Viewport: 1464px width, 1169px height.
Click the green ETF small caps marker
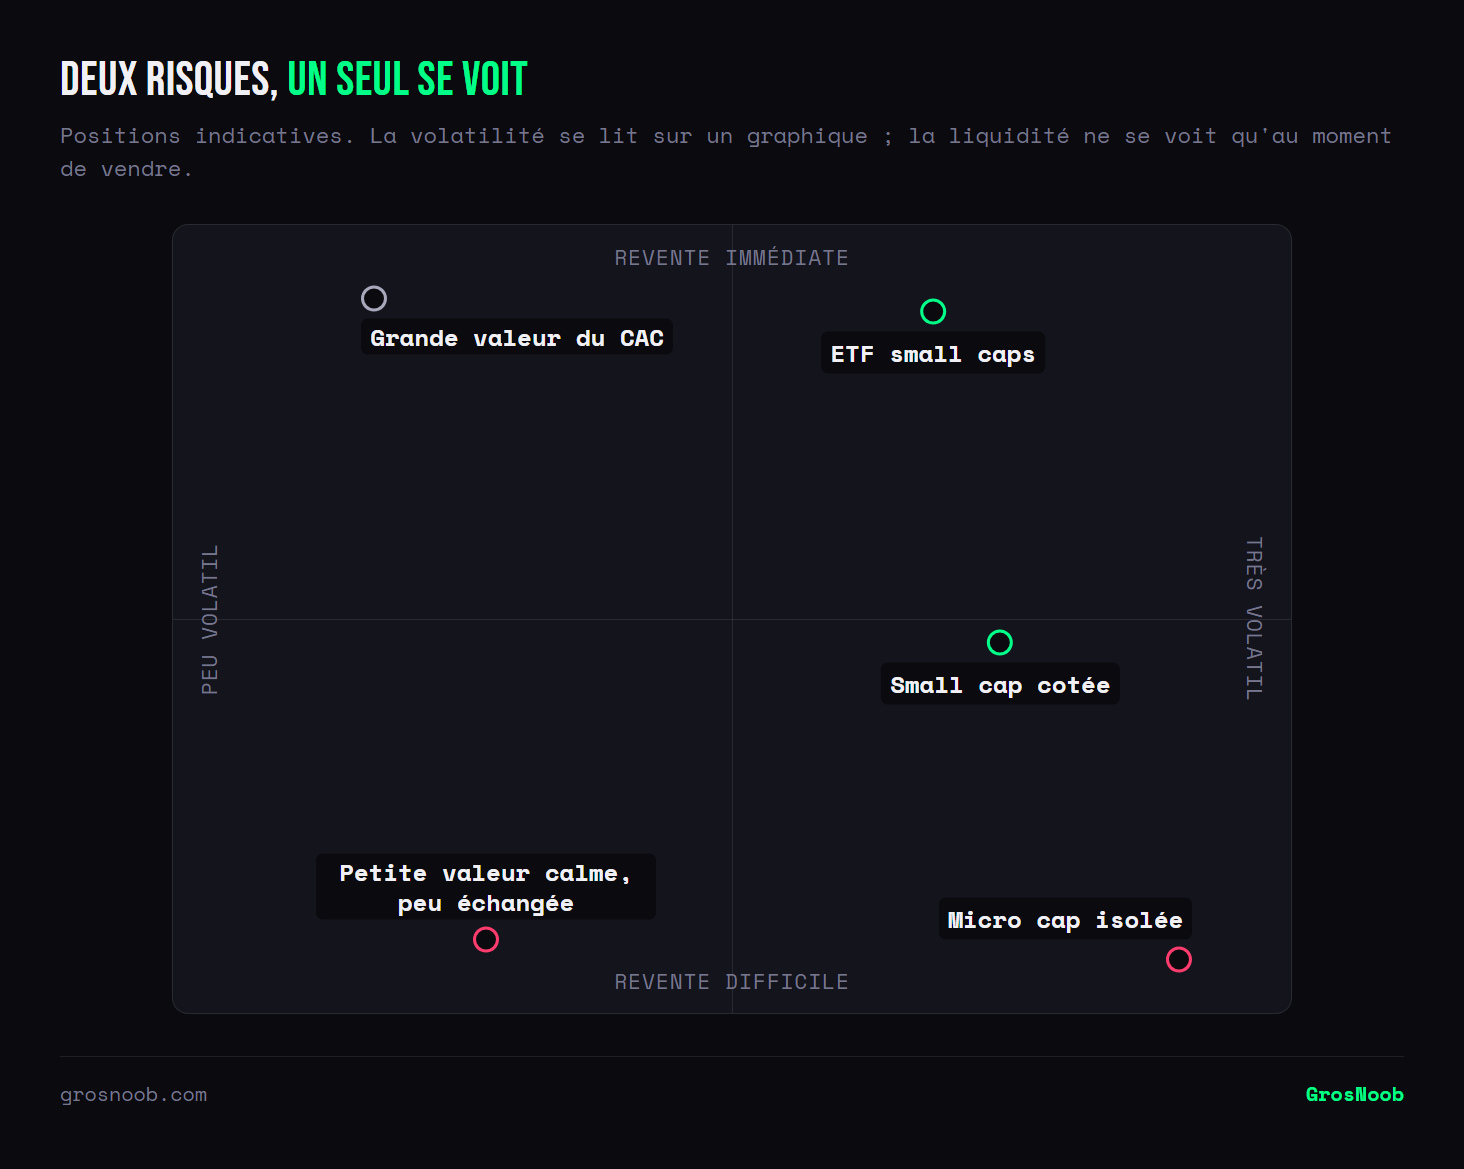(933, 311)
